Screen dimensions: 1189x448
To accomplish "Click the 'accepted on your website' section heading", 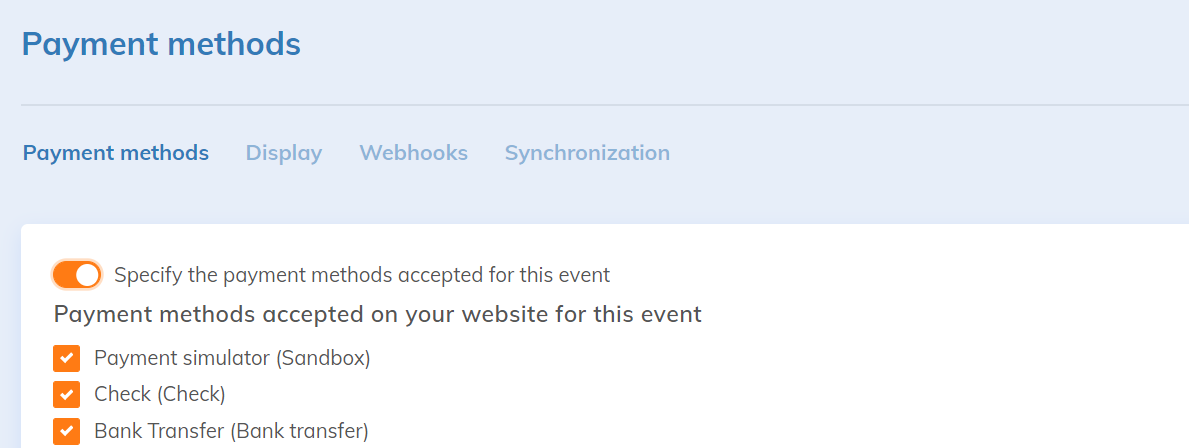I will pos(377,314).
